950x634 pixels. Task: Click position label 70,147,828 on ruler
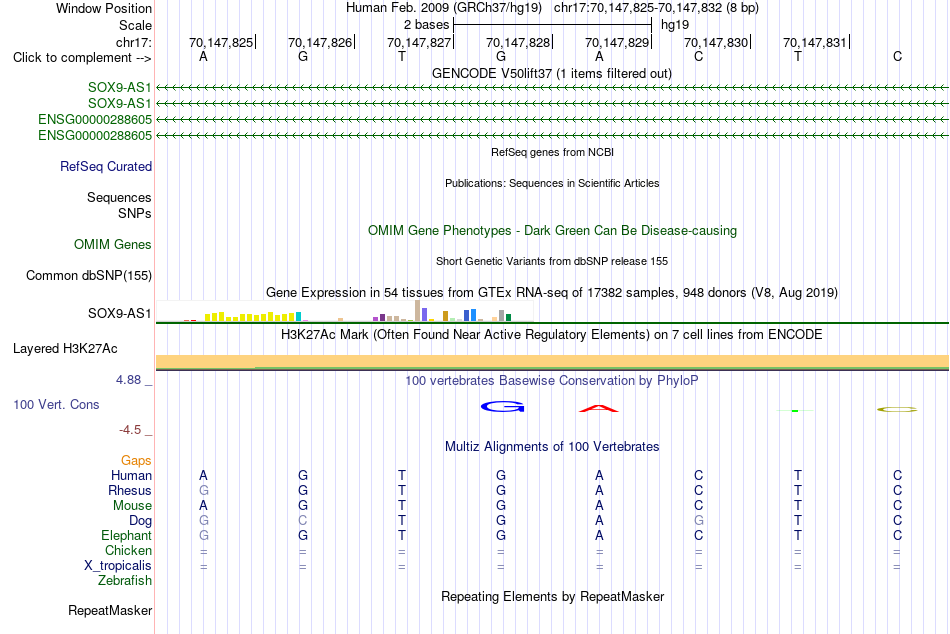click(x=518, y=42)
